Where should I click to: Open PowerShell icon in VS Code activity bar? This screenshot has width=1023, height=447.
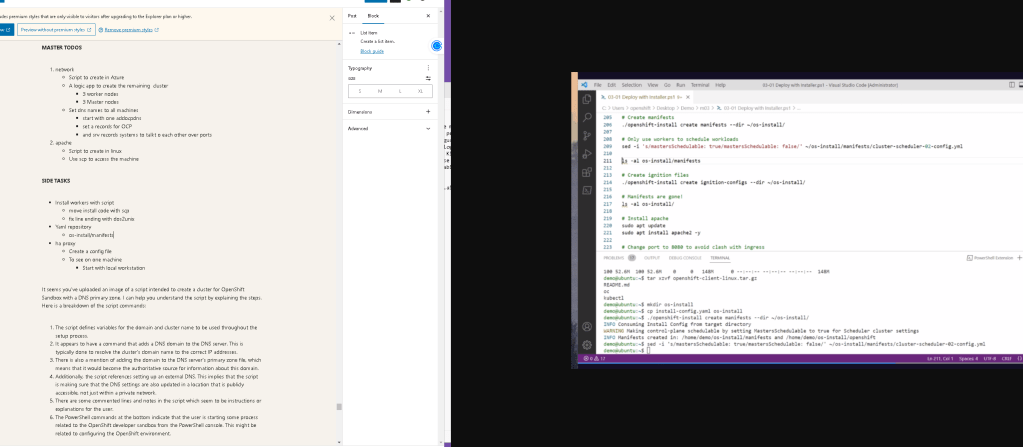pyautogui.click(x=587, y=191)
